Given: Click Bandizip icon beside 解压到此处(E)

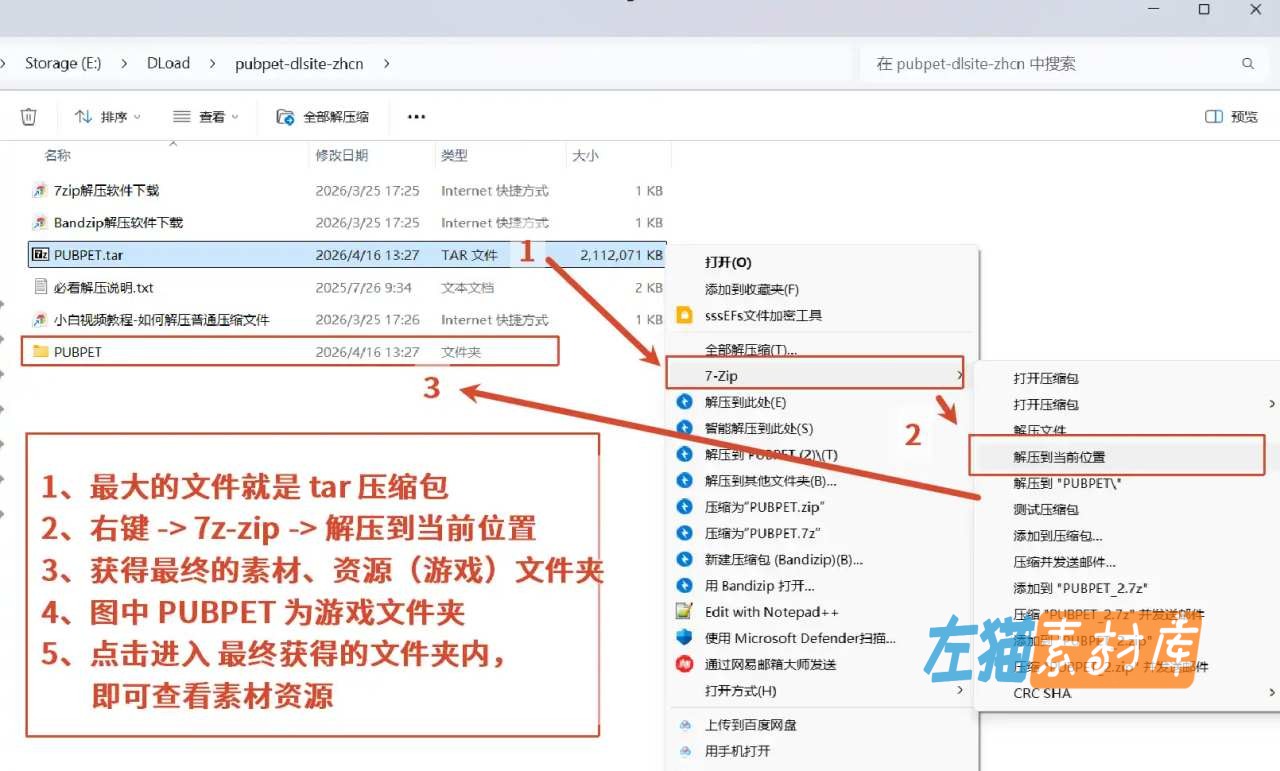Looking at the screenshot, I should (684, 402).
